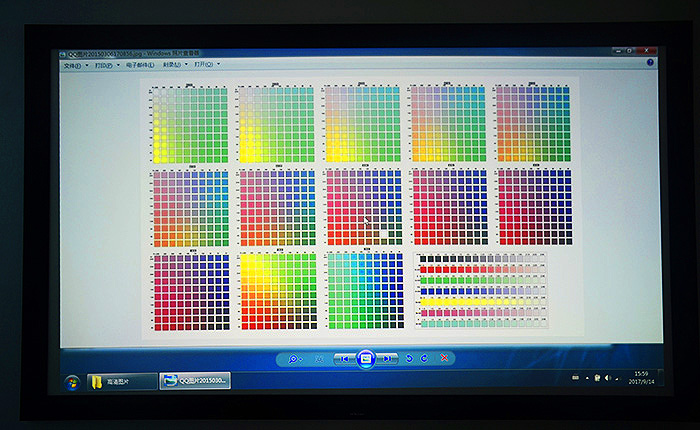This screenshot has height=430, width=700.
Task: Open the zoom magnifier control
Action: [295, 358]
